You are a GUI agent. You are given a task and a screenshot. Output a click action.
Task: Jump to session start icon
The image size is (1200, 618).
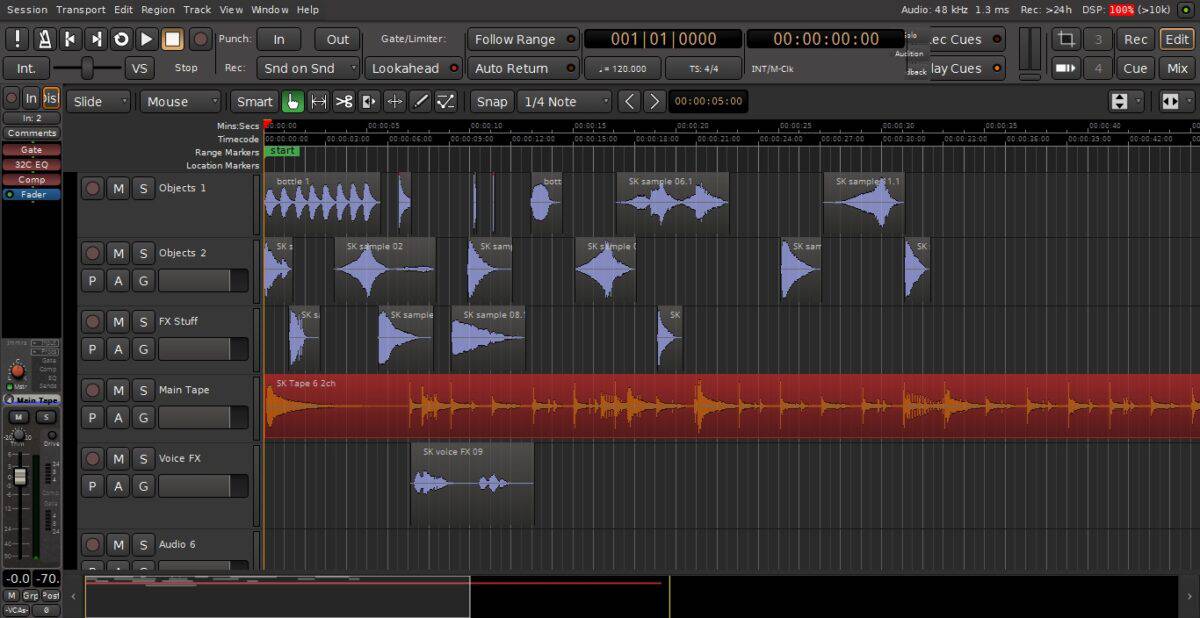(x=70, y=39)
